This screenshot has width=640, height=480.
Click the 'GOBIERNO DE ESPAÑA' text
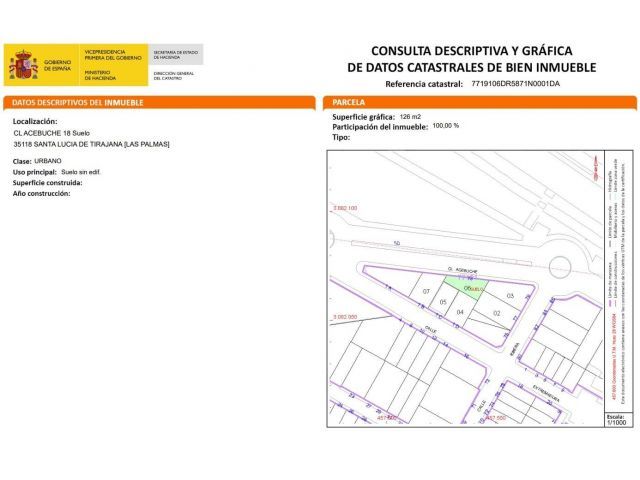58,65
